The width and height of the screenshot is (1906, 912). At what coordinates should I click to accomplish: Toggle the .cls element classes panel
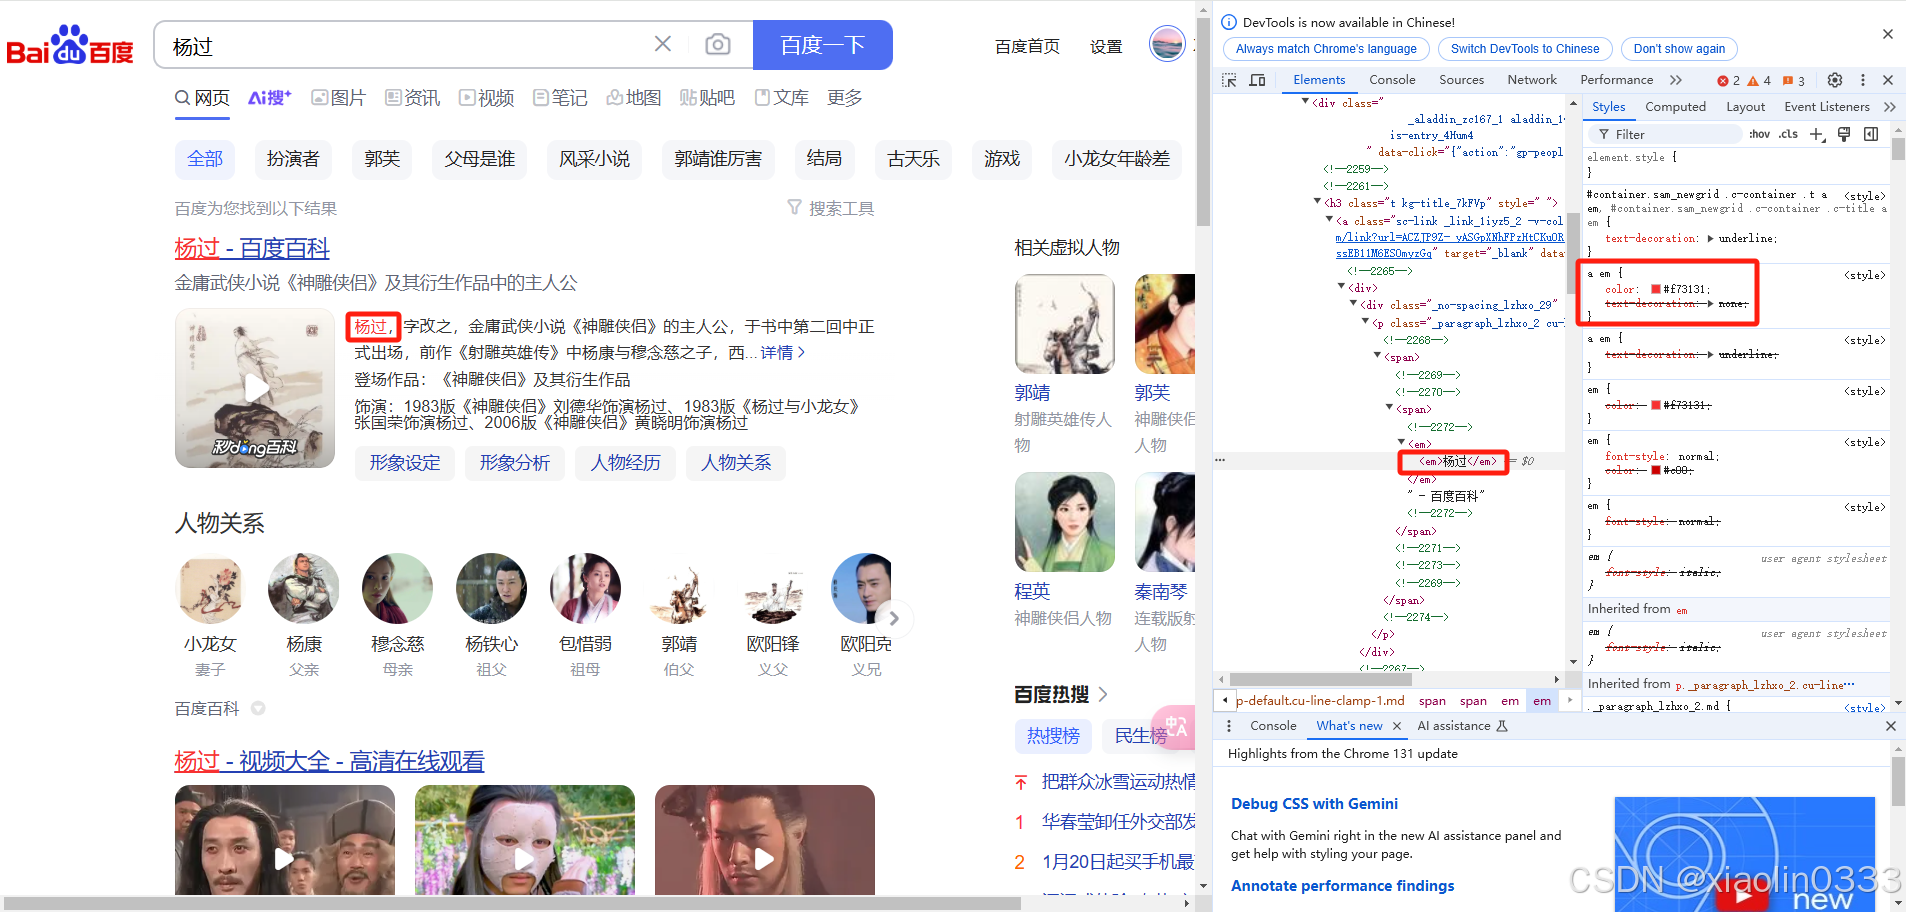pyautogui.click(x=1788, y=134)
